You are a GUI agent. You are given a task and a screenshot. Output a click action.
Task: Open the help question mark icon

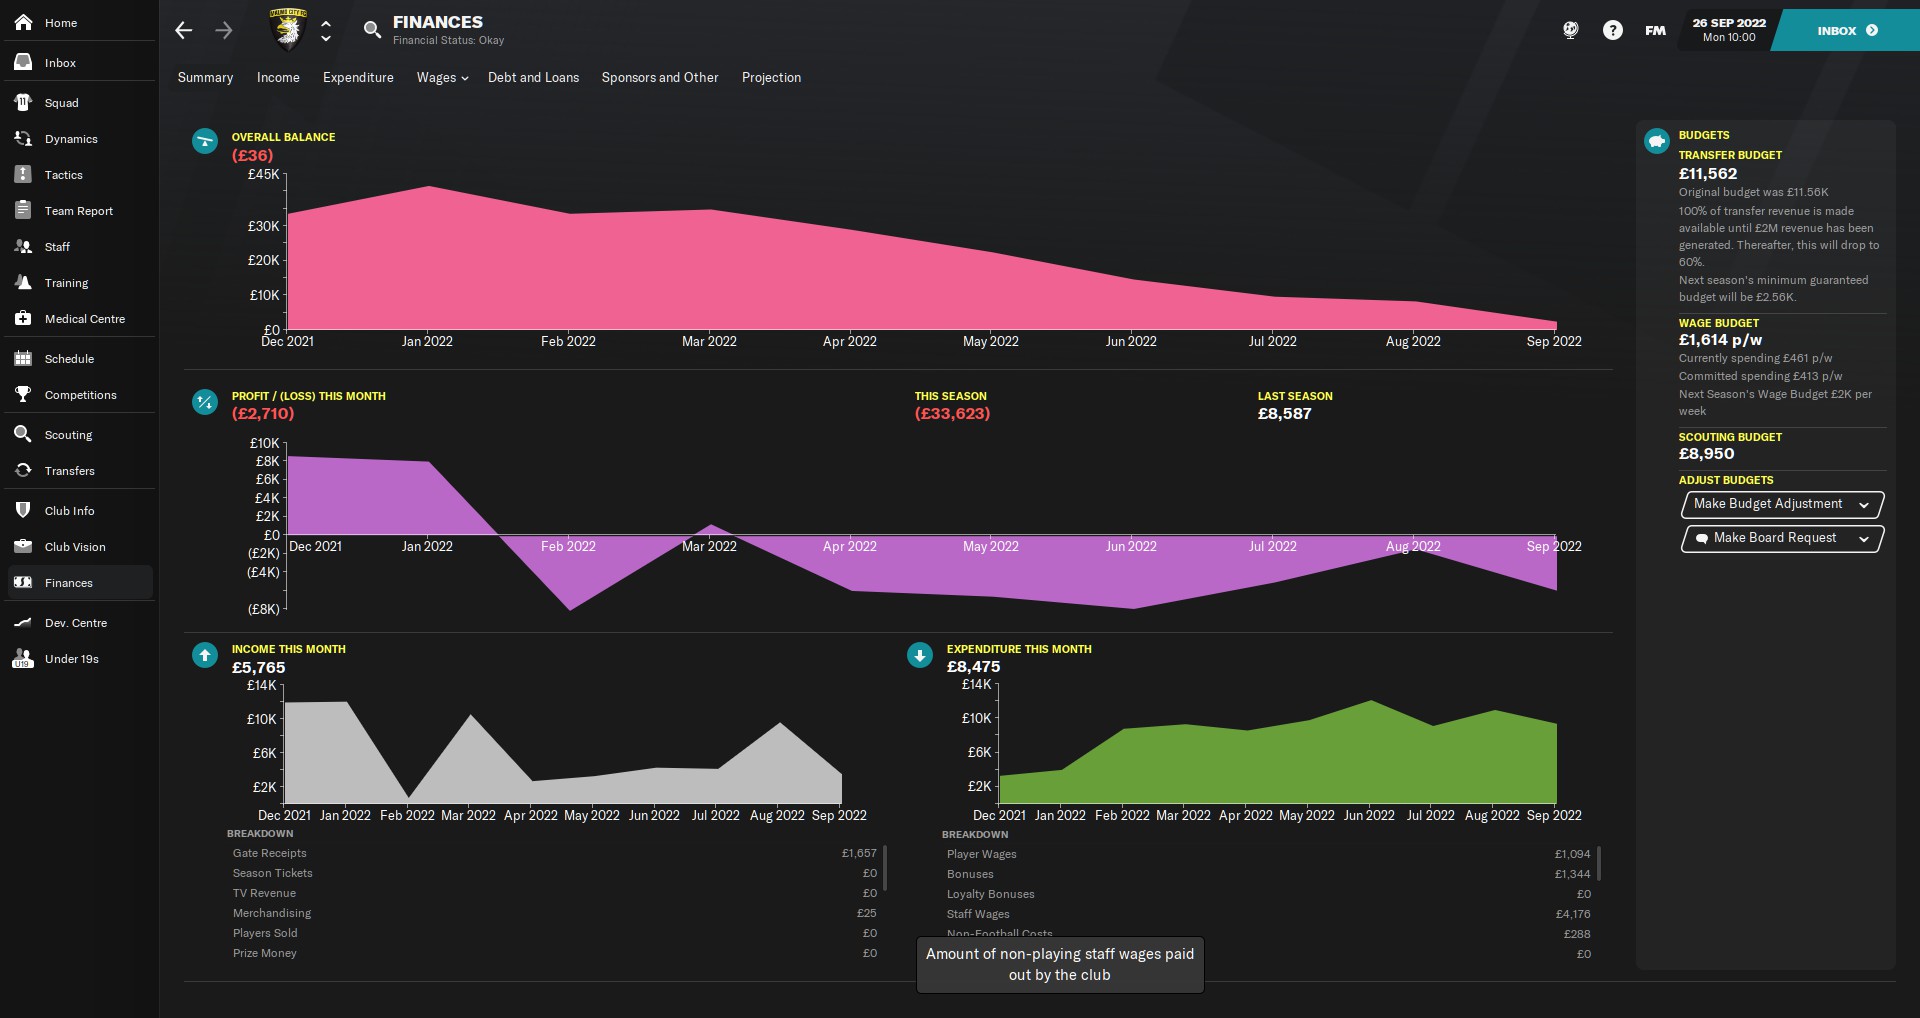point(1612,31)
